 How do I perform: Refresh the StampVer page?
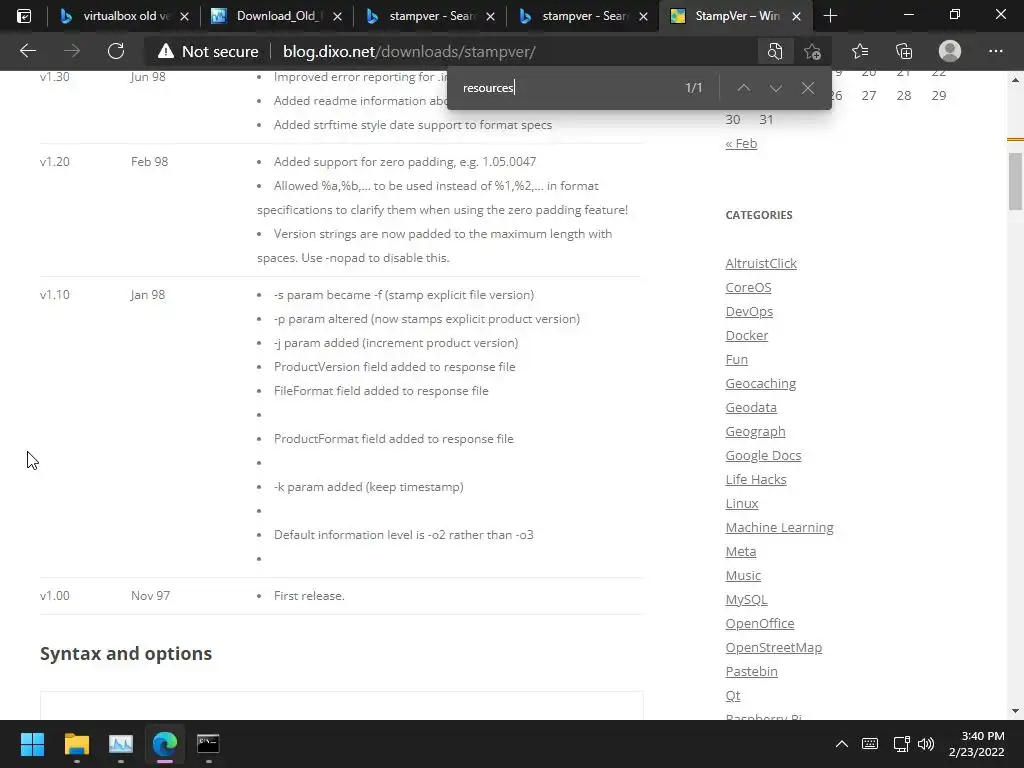point(116,51)
